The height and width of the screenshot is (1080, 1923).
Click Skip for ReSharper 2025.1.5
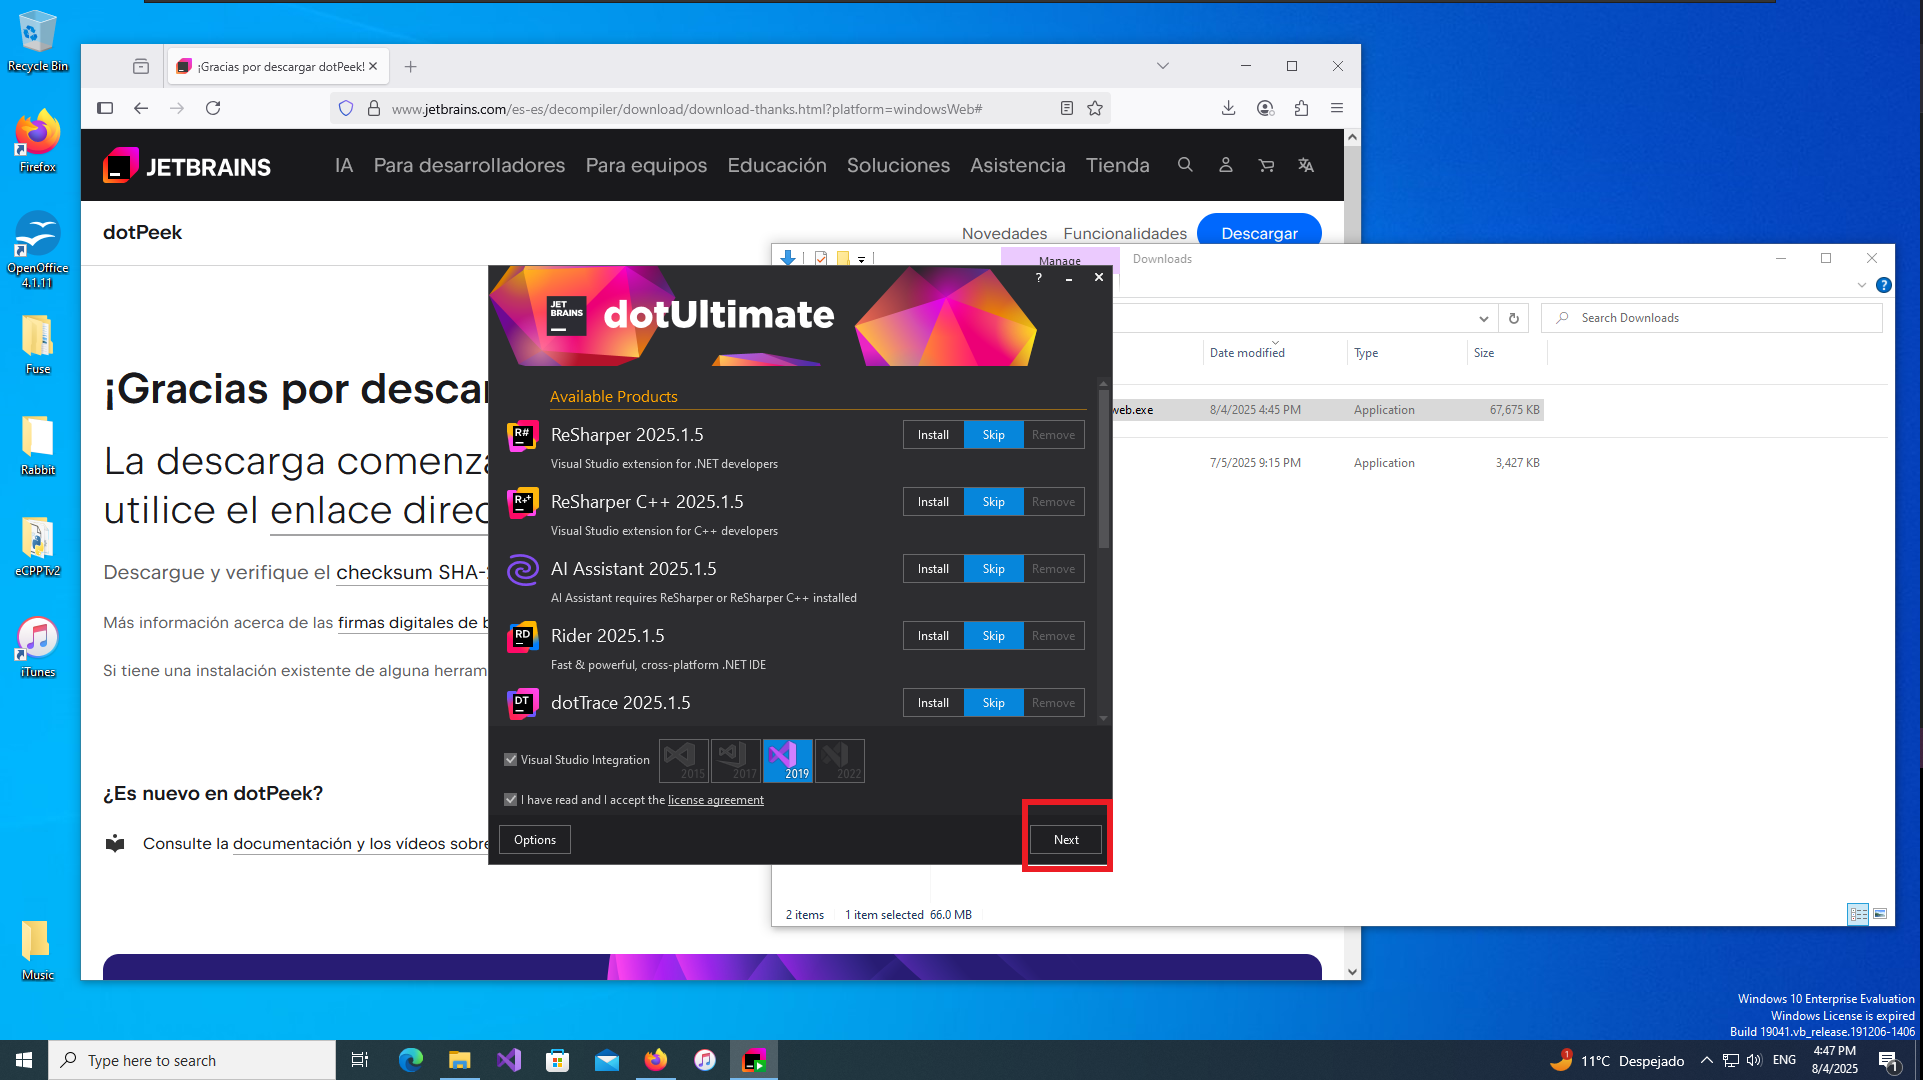click(x=993, y=435)
